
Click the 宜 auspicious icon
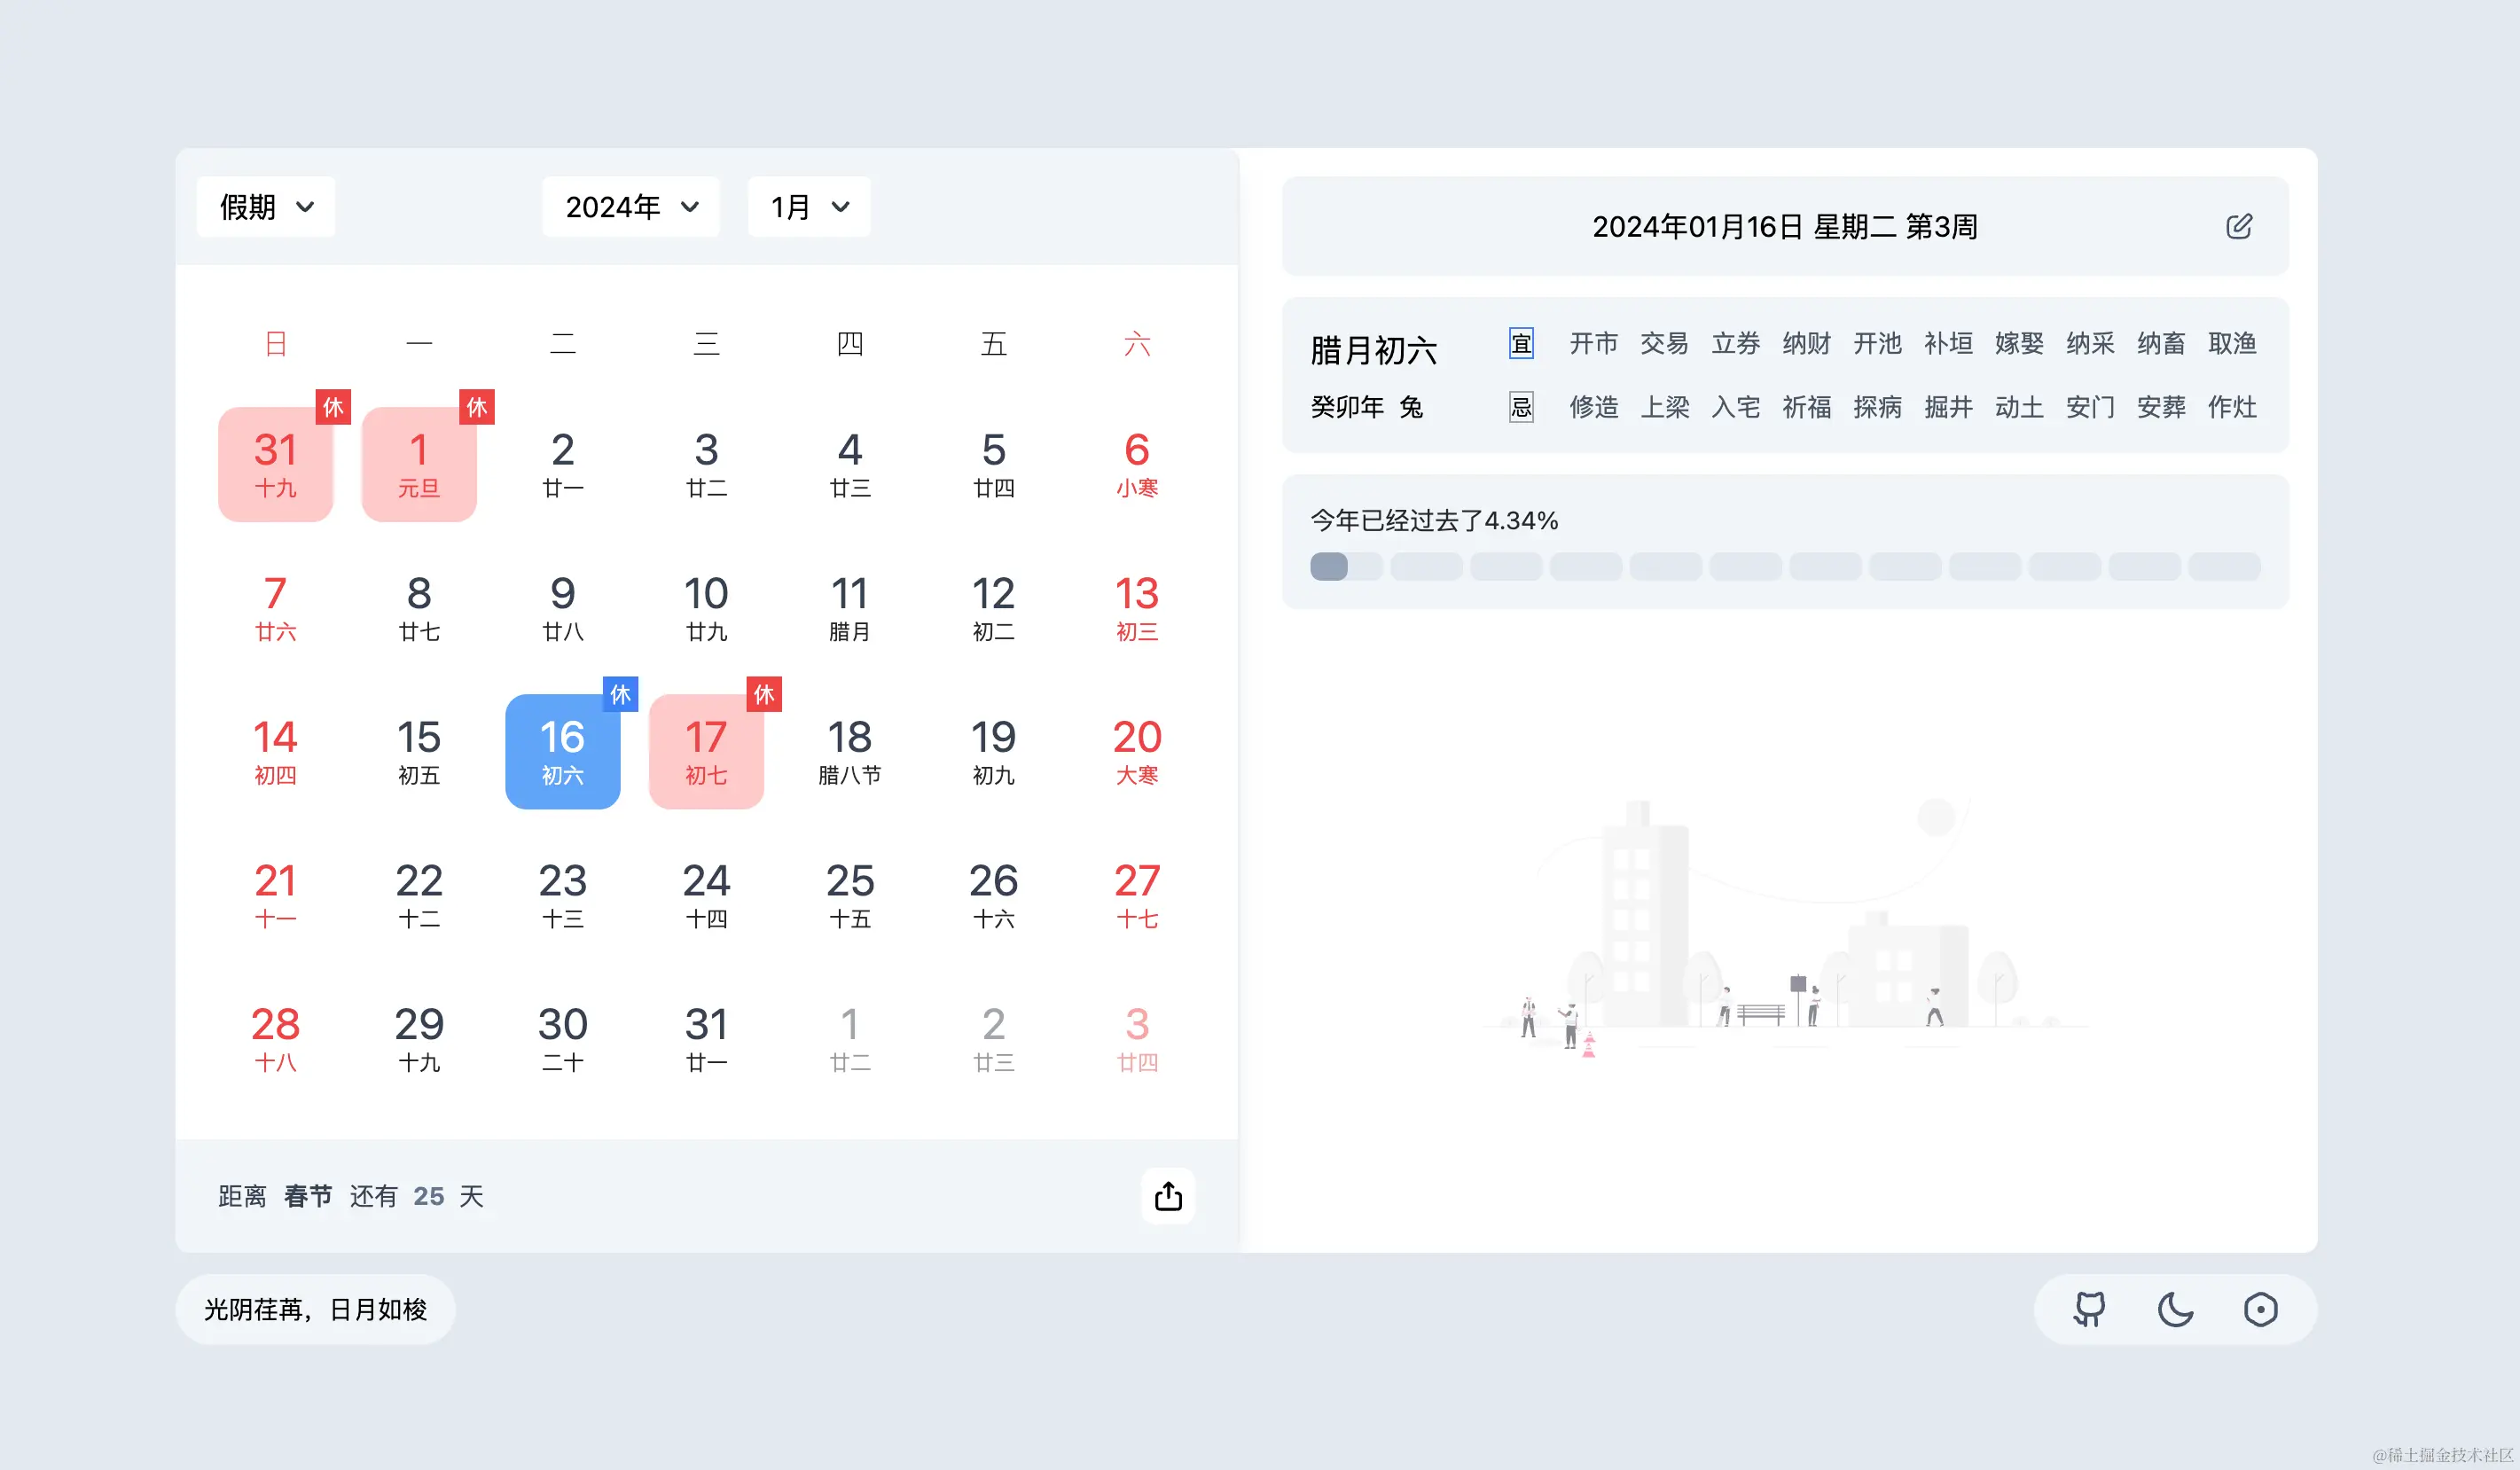[1521, 344]
